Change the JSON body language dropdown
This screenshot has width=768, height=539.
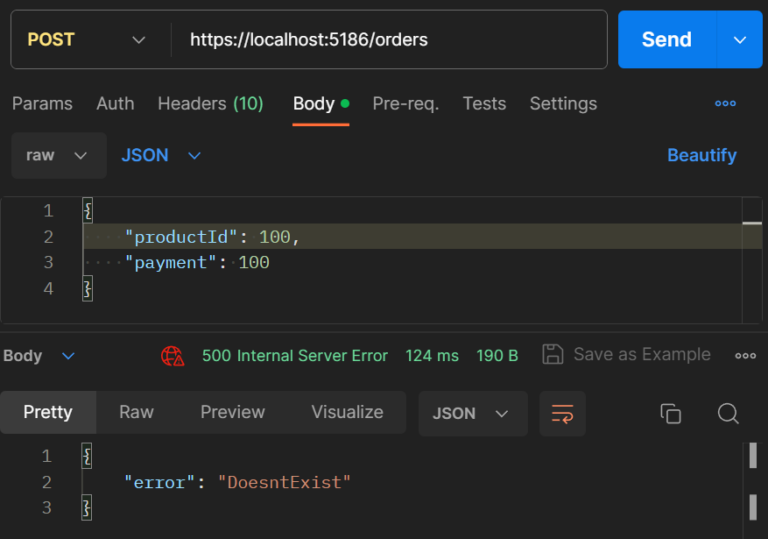pyautogui.click(x=161, y=155)
